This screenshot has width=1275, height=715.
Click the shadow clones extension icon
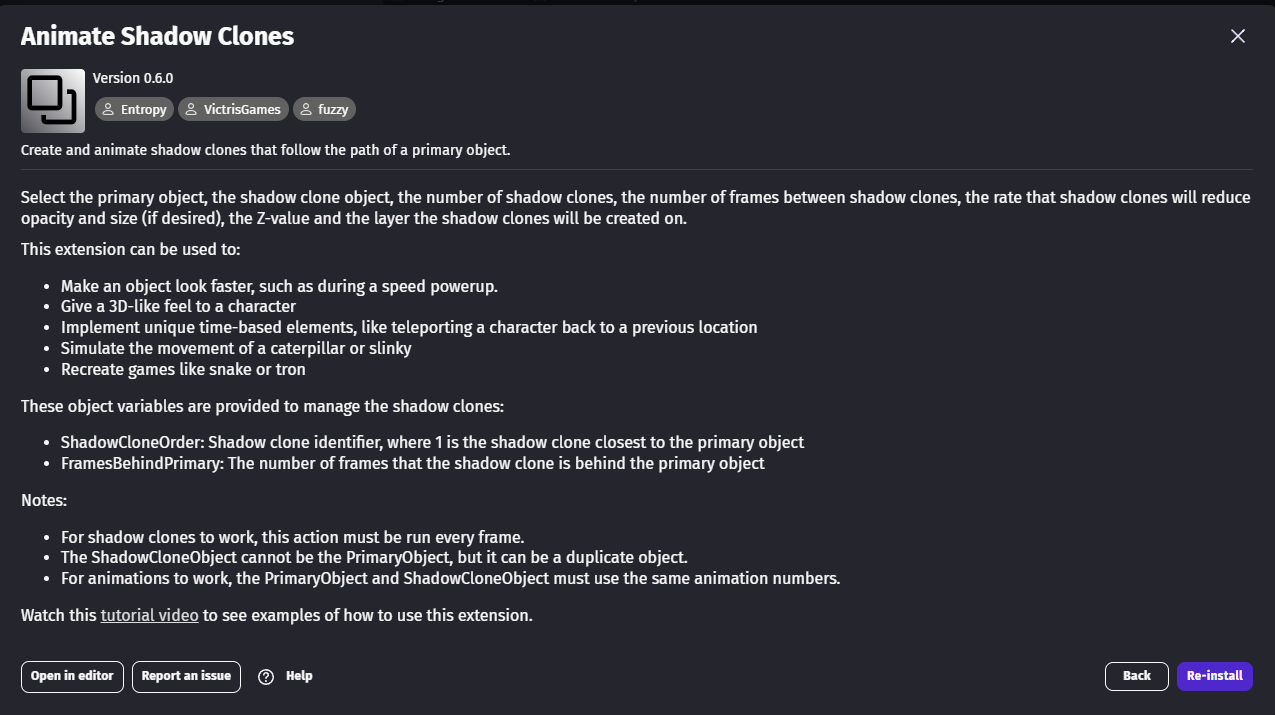(53, 101)
